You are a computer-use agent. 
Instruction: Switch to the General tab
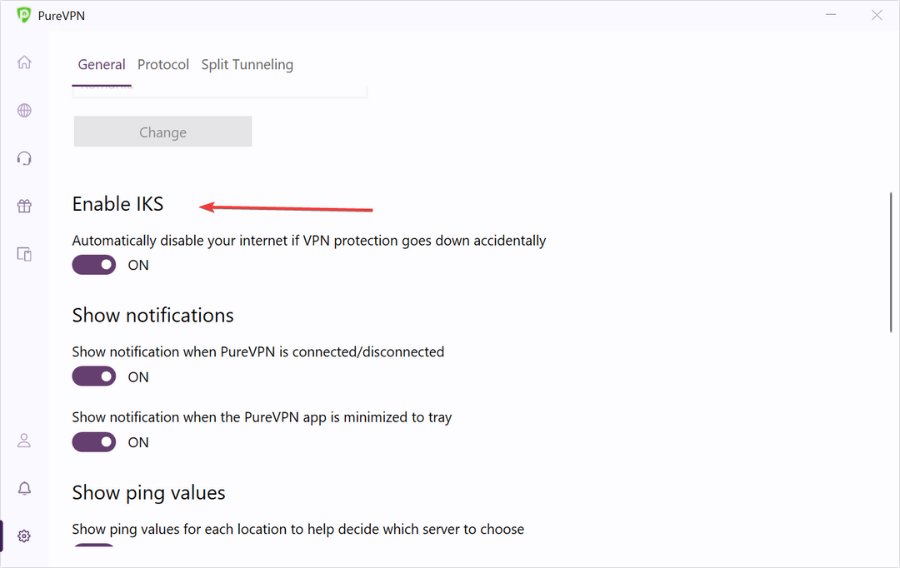click(102, 65)
